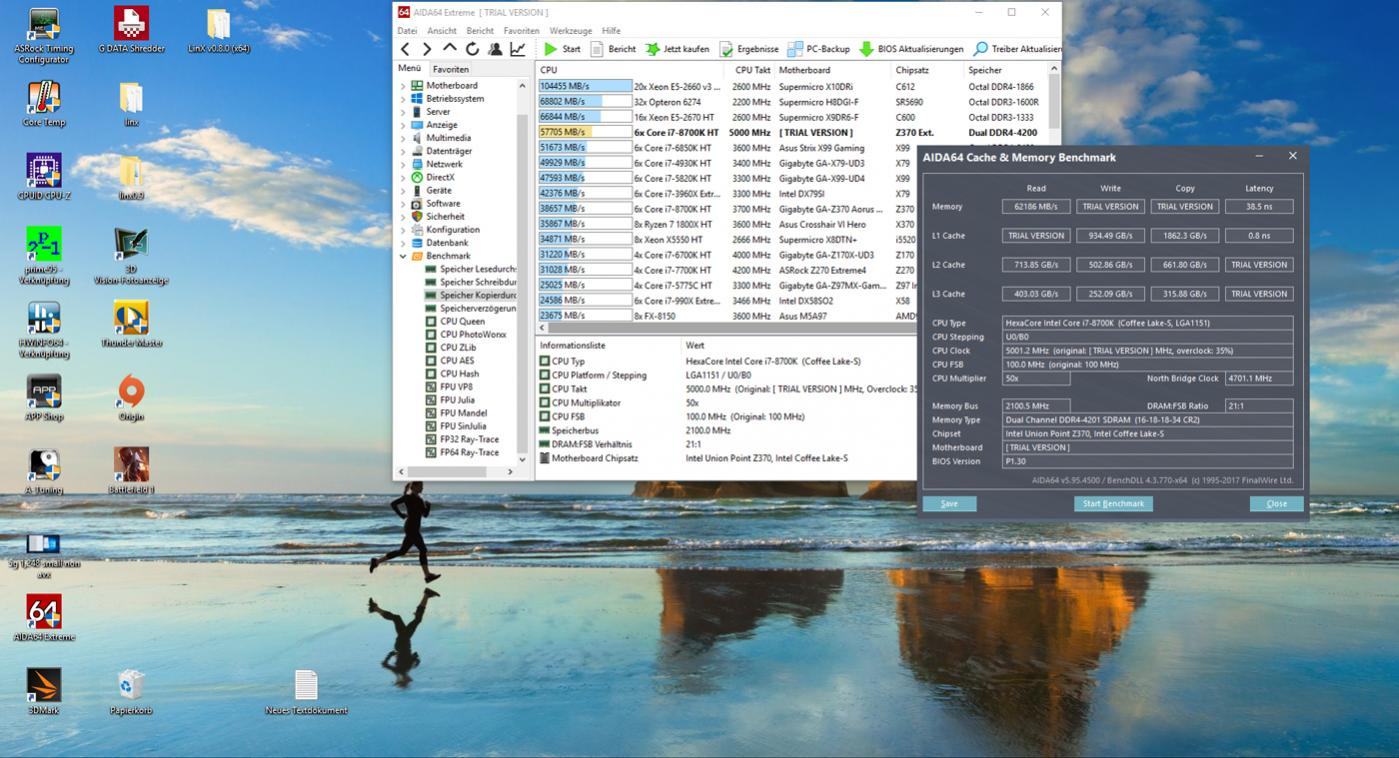
Task: Switch to the Menü tab in the sidebar
Action: pyautogui.click(x=409, y=68)
